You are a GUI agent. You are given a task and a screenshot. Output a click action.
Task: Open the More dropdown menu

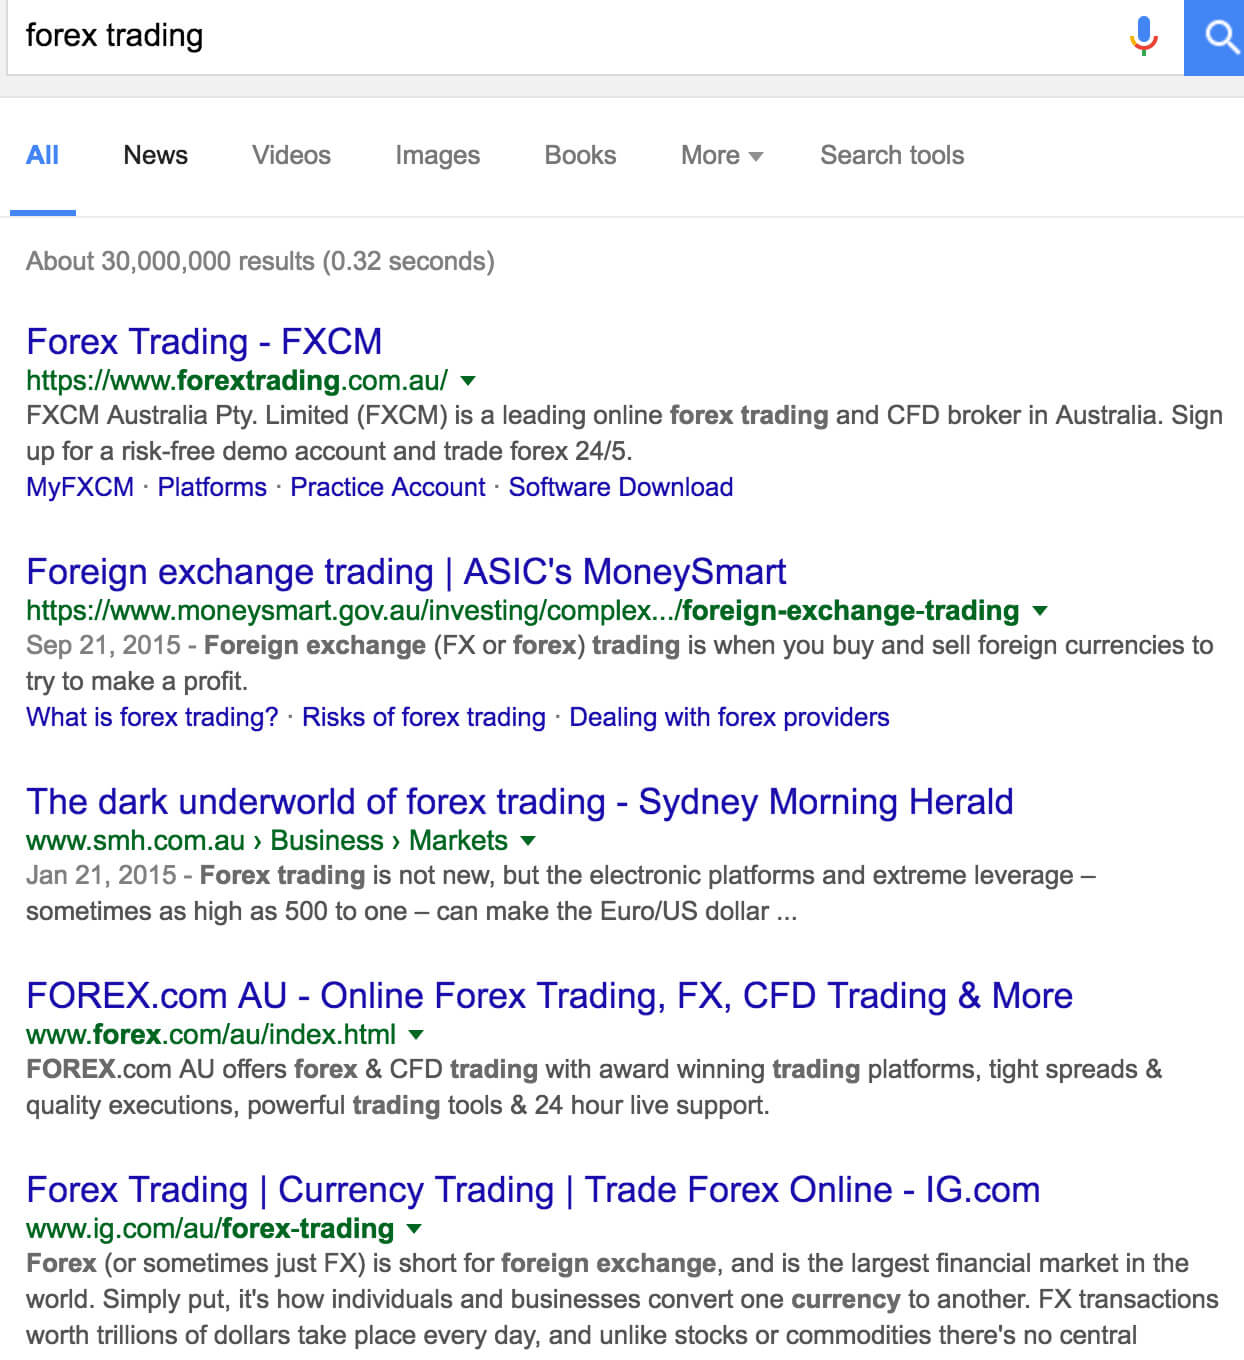pos(721,155)
